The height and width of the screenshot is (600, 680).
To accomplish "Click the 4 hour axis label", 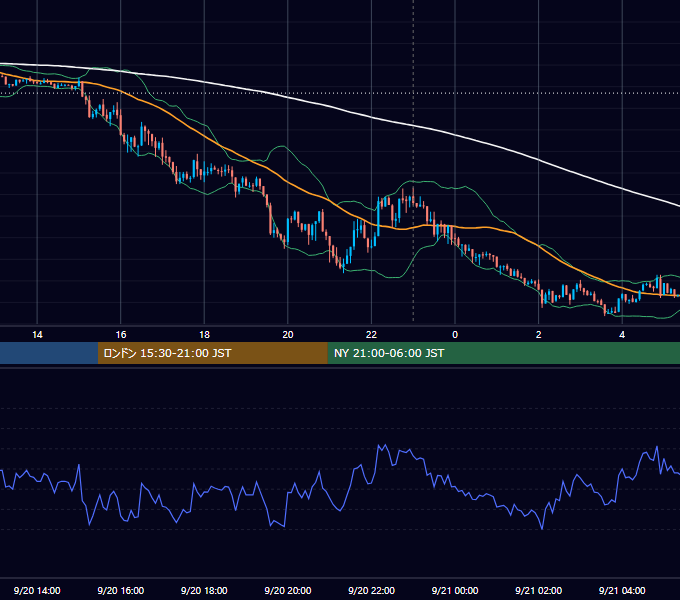I will pyautogui.click(x=622, y=335).
